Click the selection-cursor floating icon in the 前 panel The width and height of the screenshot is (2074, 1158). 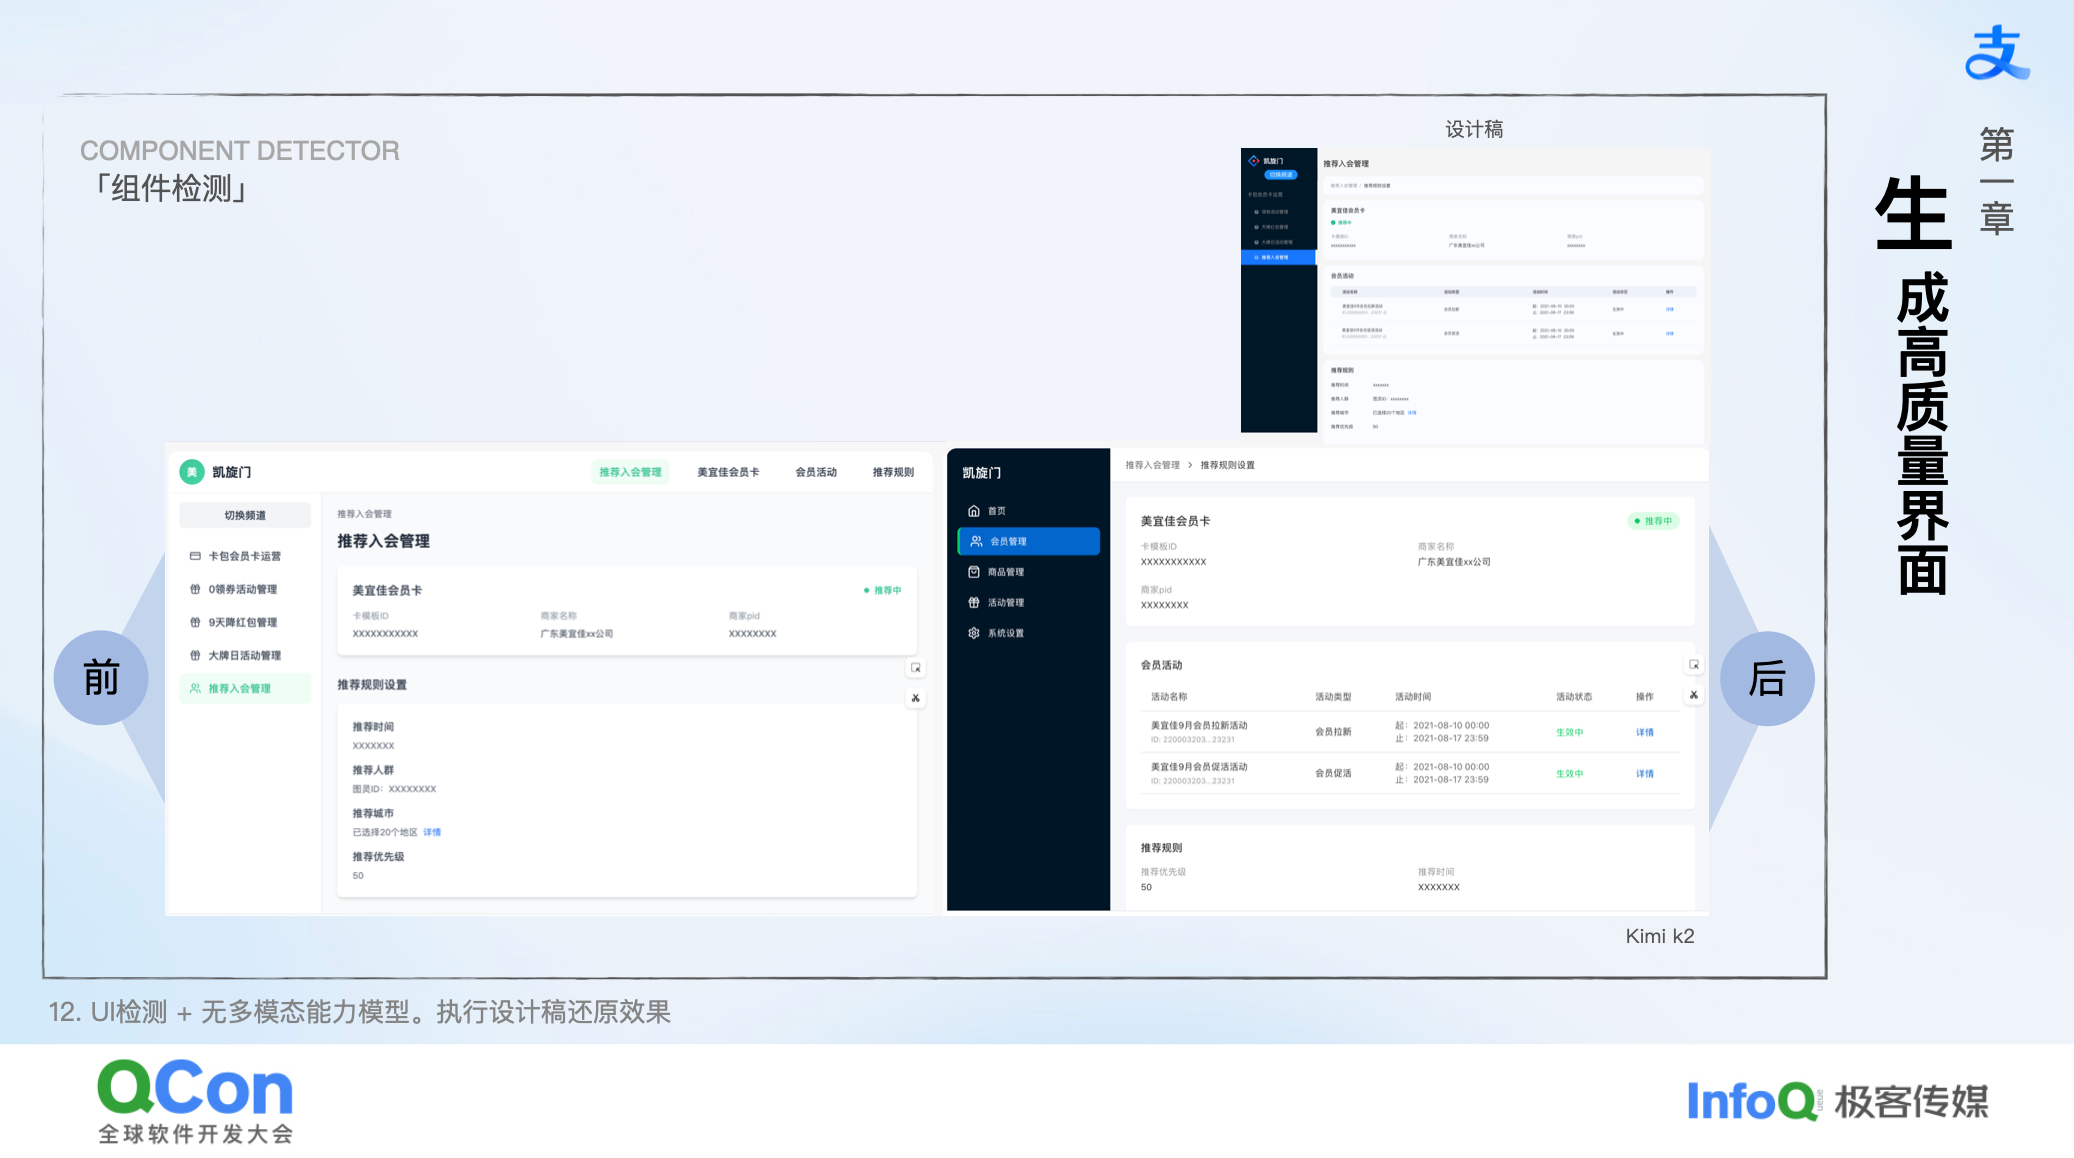point(915,668)
